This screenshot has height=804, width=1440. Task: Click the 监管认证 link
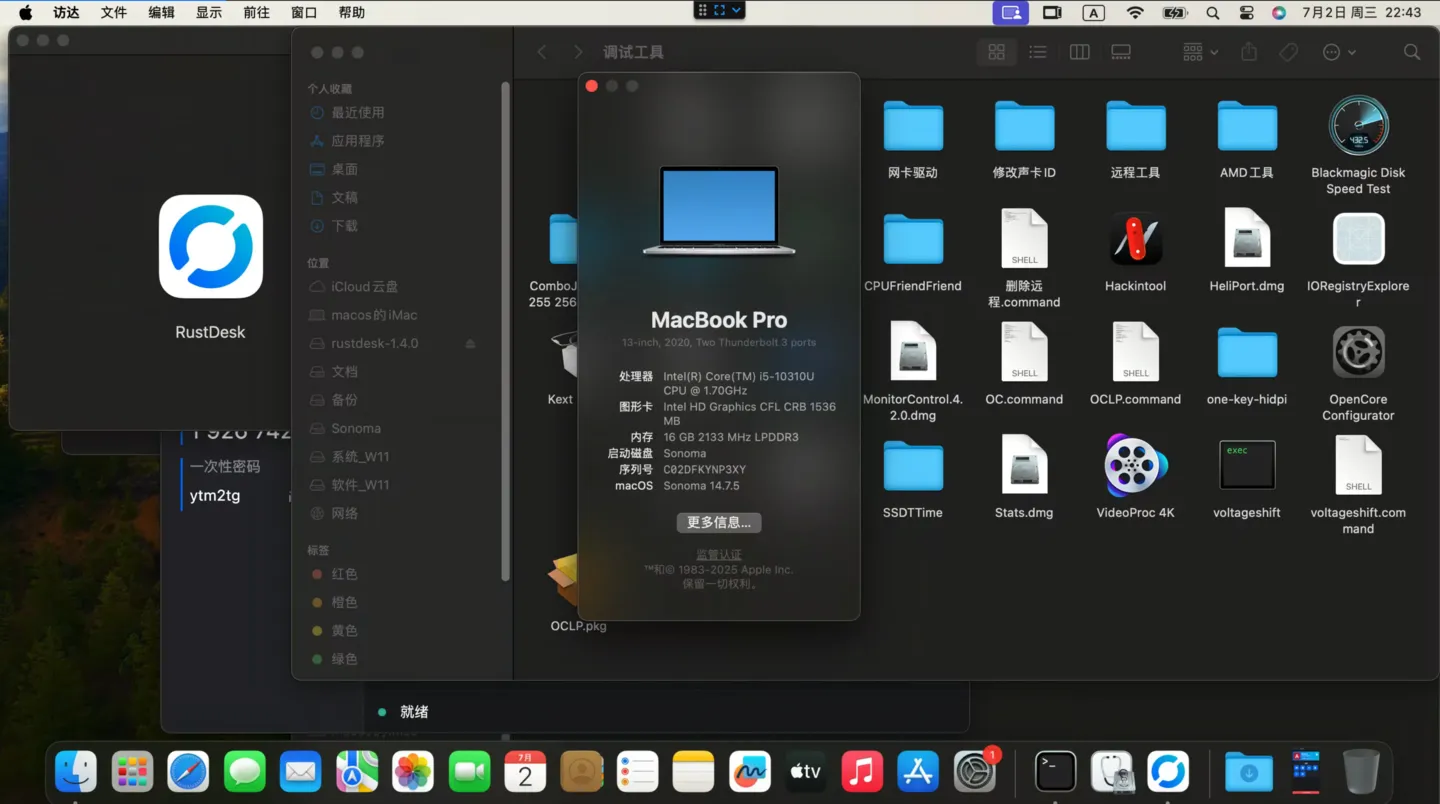click(x=718, y=554)
